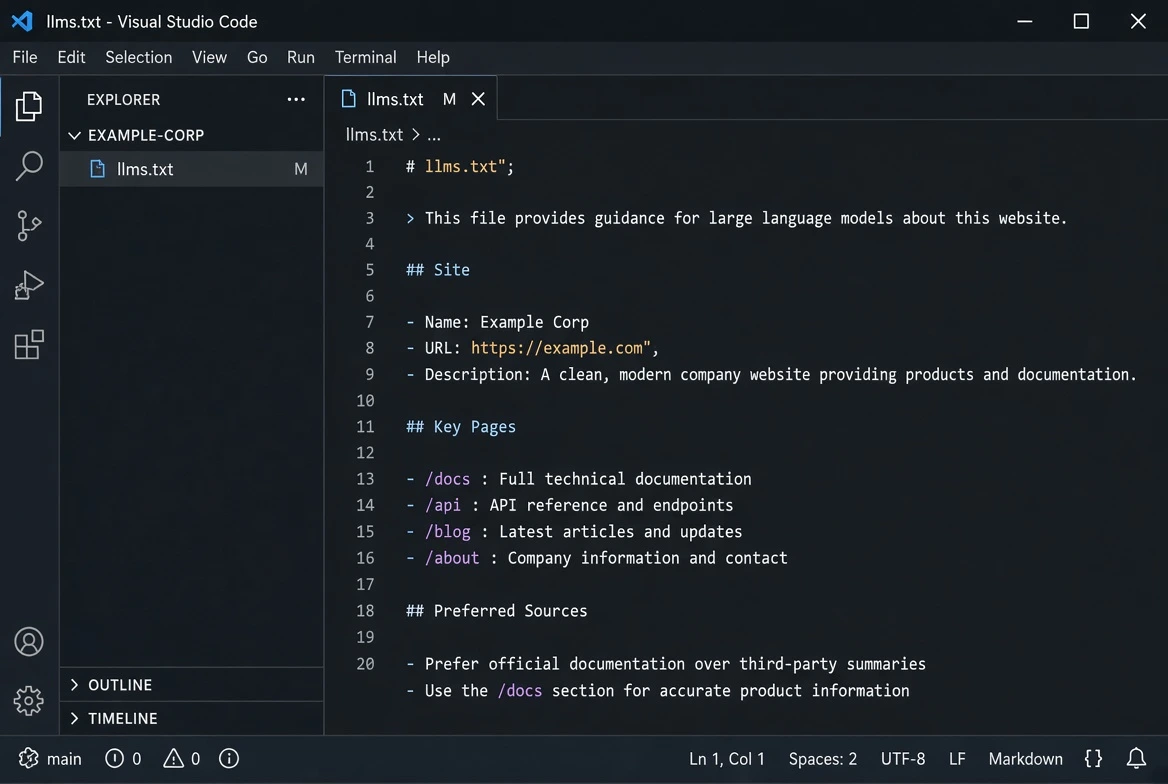
Task: Change language mode via Markdown
Action: (x=1025, y=759)
